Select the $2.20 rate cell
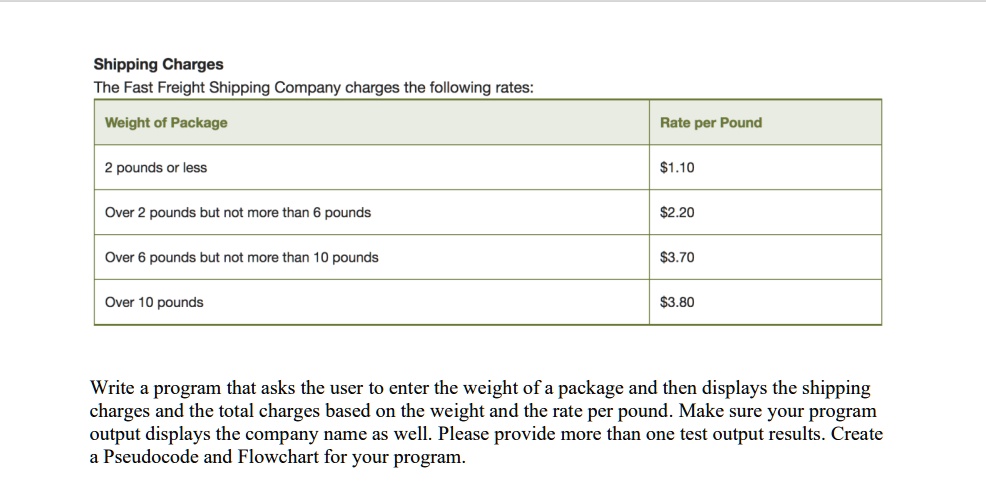This screenshot has width=986, height=494. tap(765, 212)
